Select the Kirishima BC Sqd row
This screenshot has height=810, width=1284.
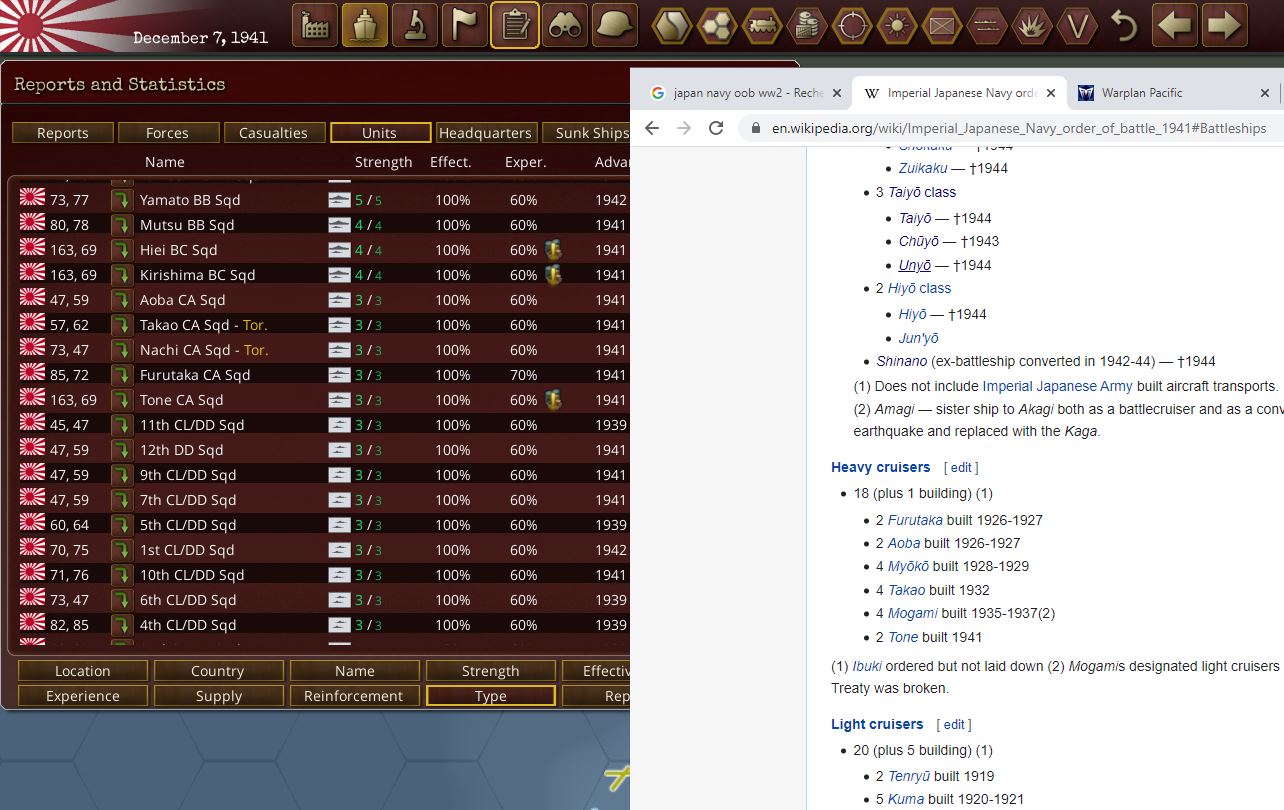(x=322, y=275)
